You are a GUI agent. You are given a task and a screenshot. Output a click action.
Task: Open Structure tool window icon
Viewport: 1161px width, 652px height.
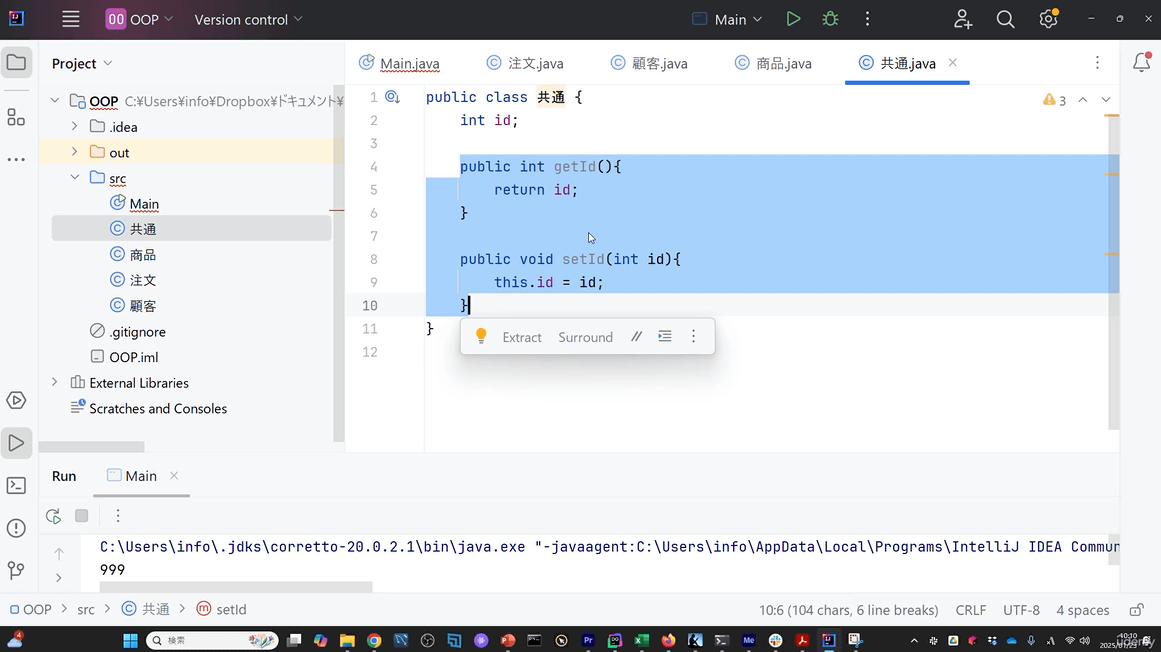16,117
